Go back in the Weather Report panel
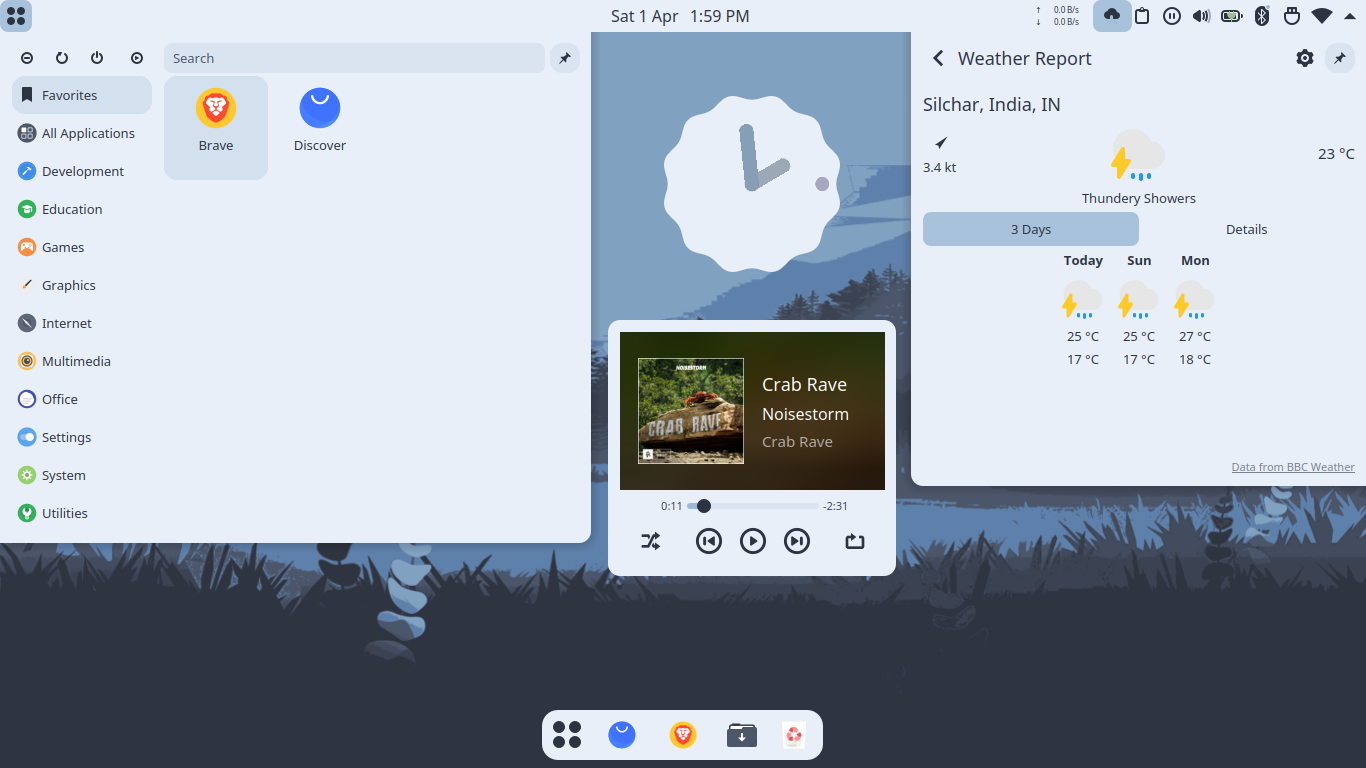 (x=938, y=58)
